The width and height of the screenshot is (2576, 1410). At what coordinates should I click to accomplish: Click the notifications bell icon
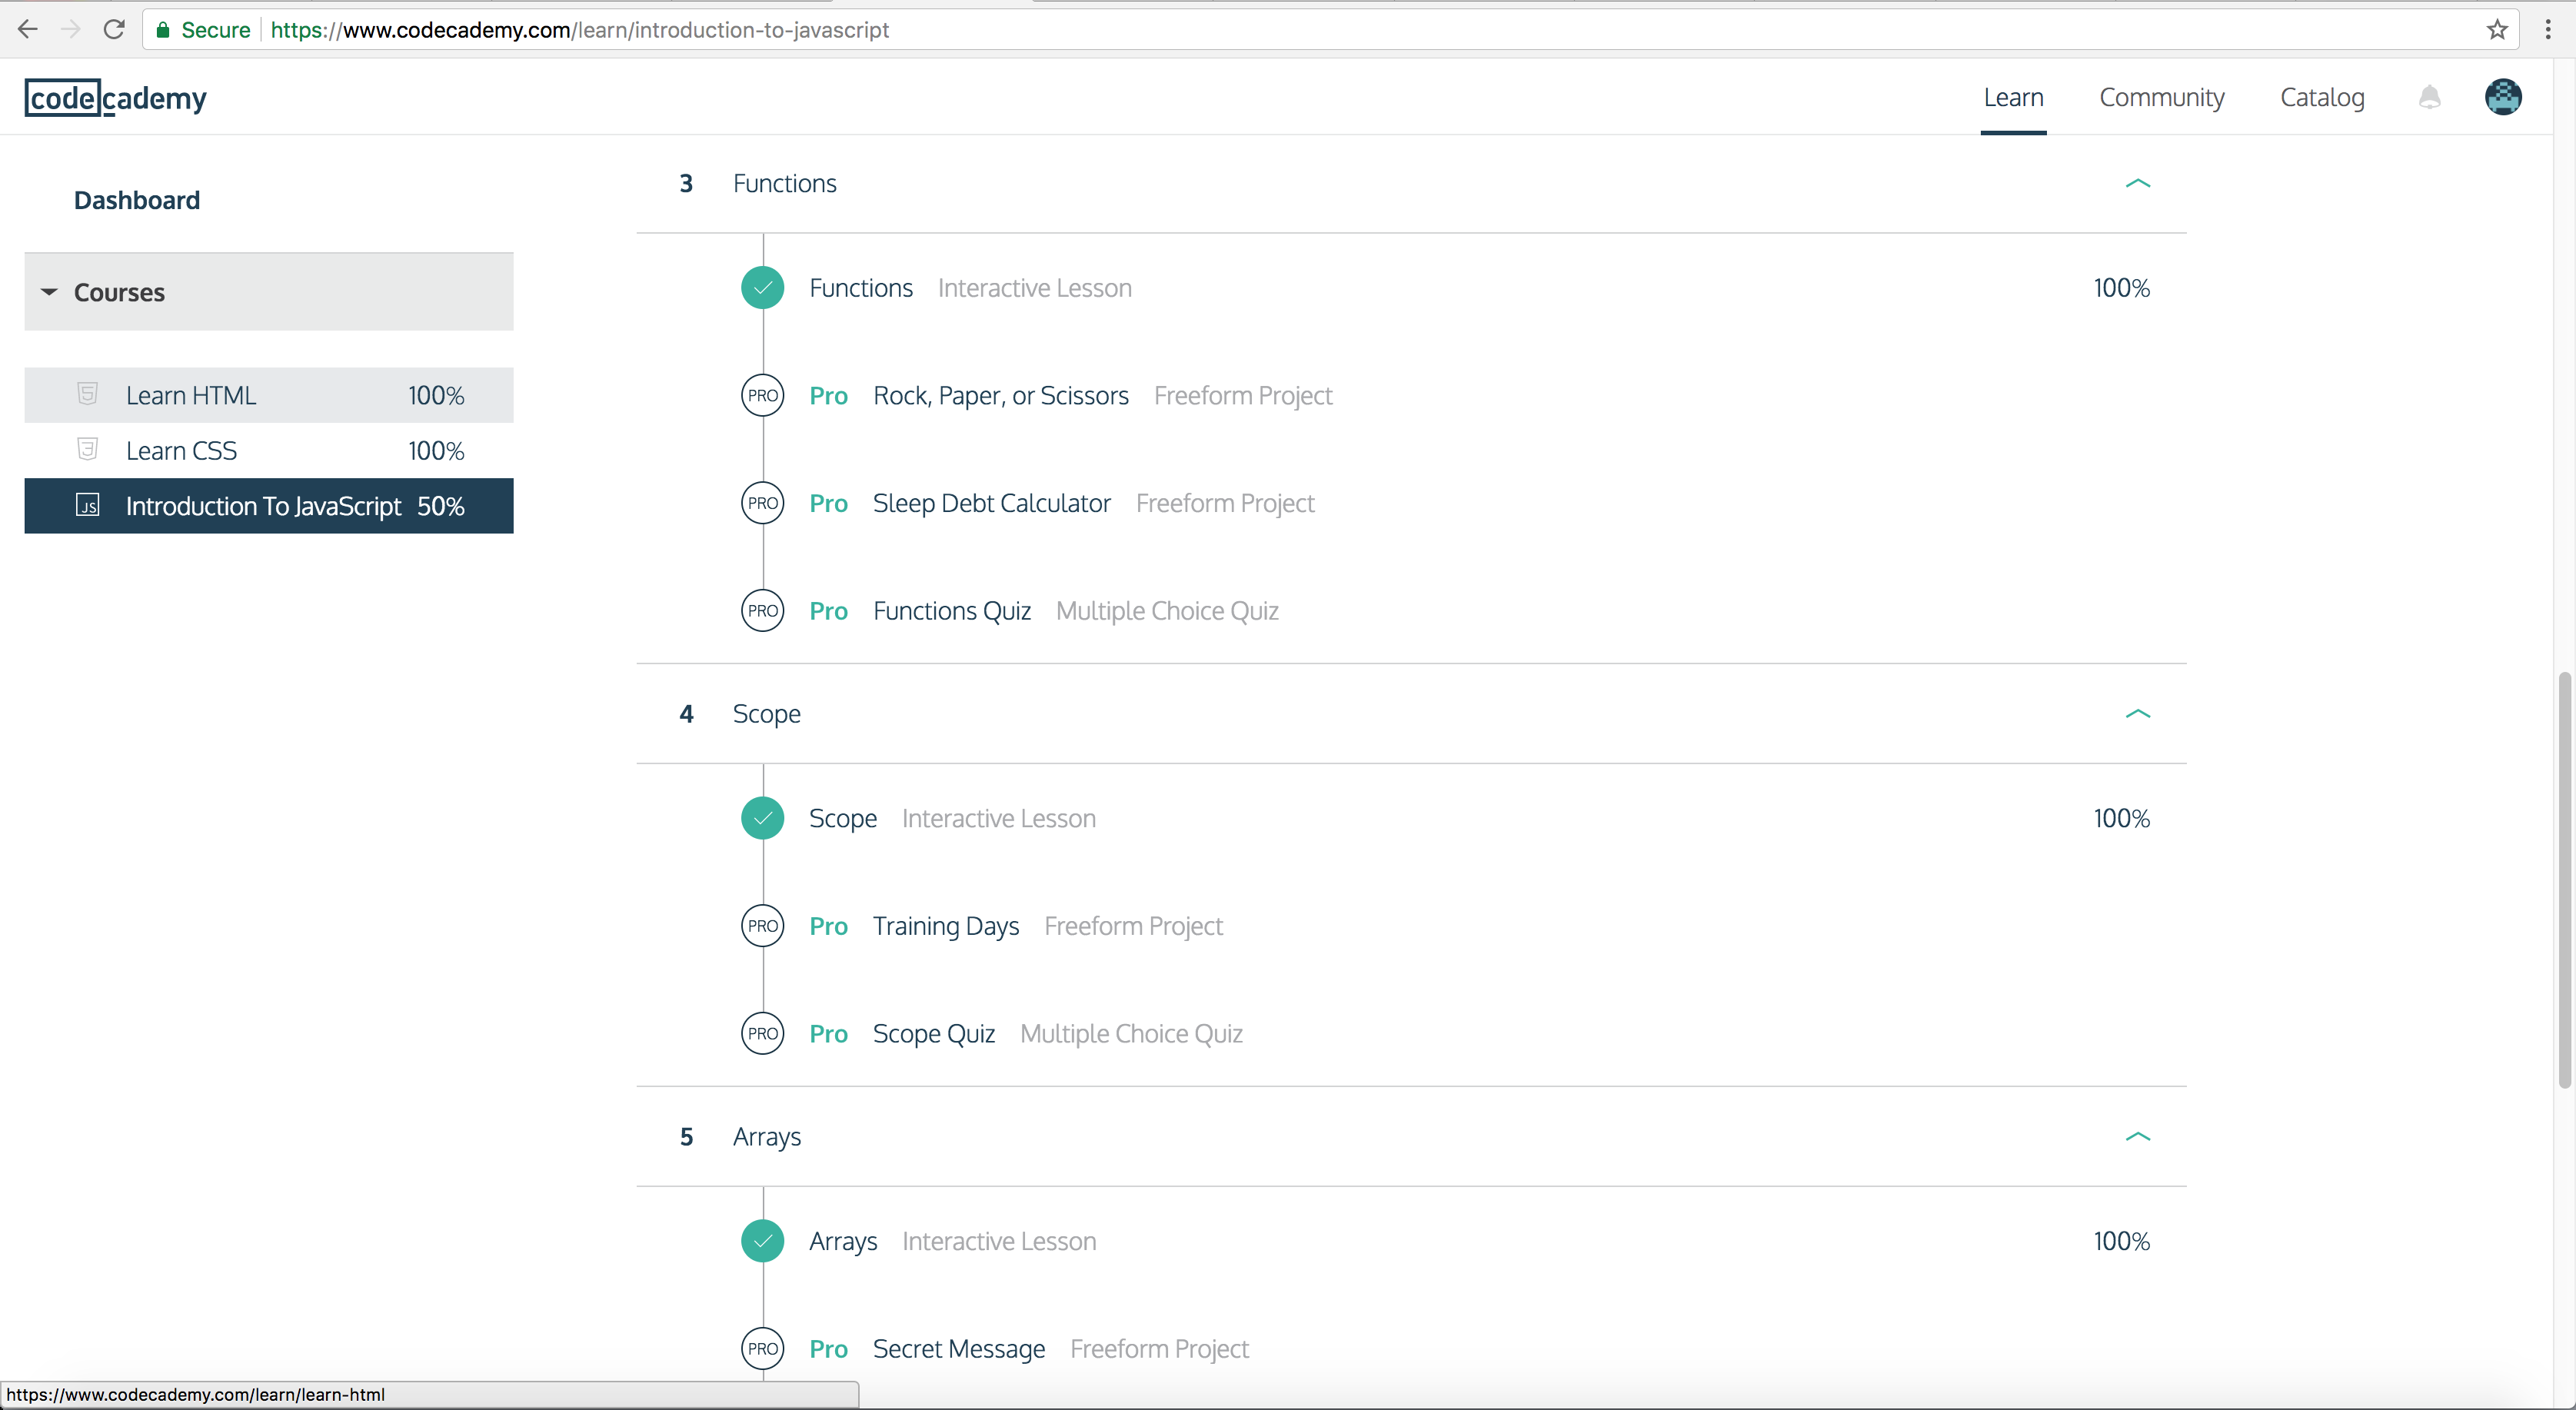pos(2429,97)
